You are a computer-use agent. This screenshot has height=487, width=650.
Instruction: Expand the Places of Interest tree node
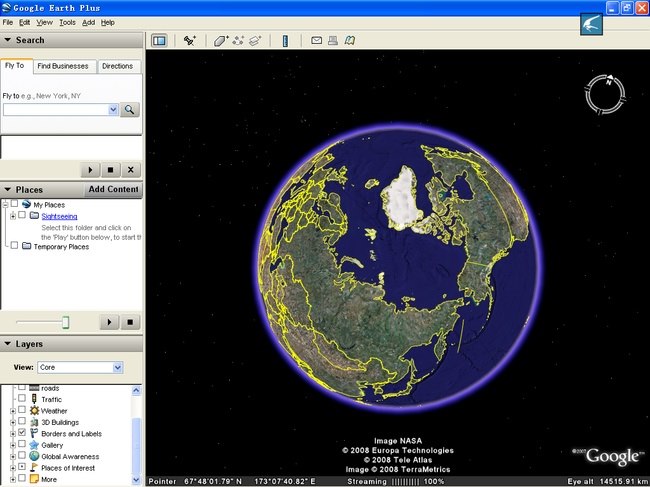13,468
